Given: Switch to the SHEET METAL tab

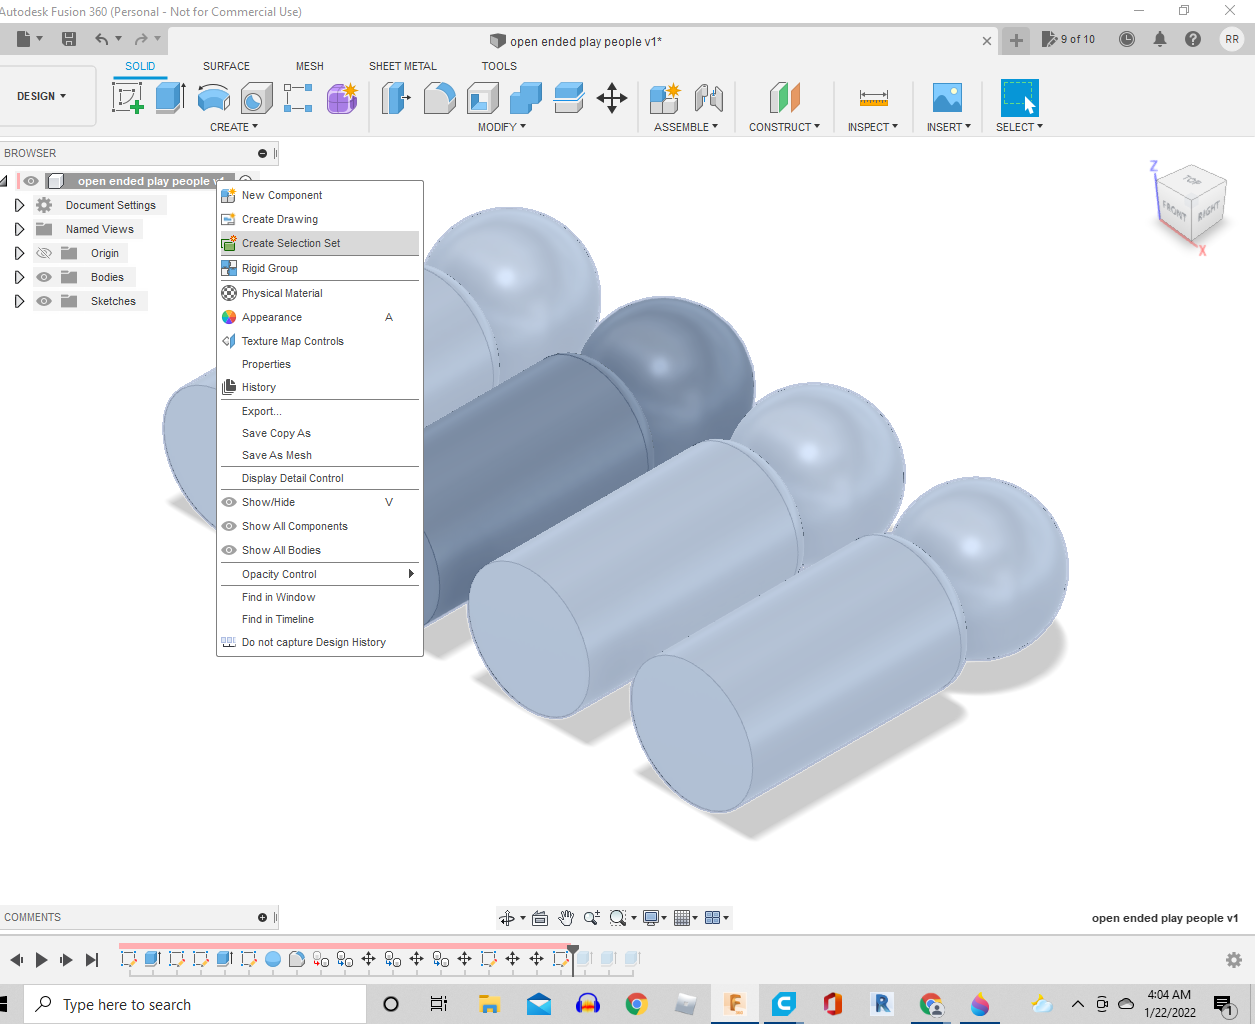Looking at the screenshot, I should point(402,66).
